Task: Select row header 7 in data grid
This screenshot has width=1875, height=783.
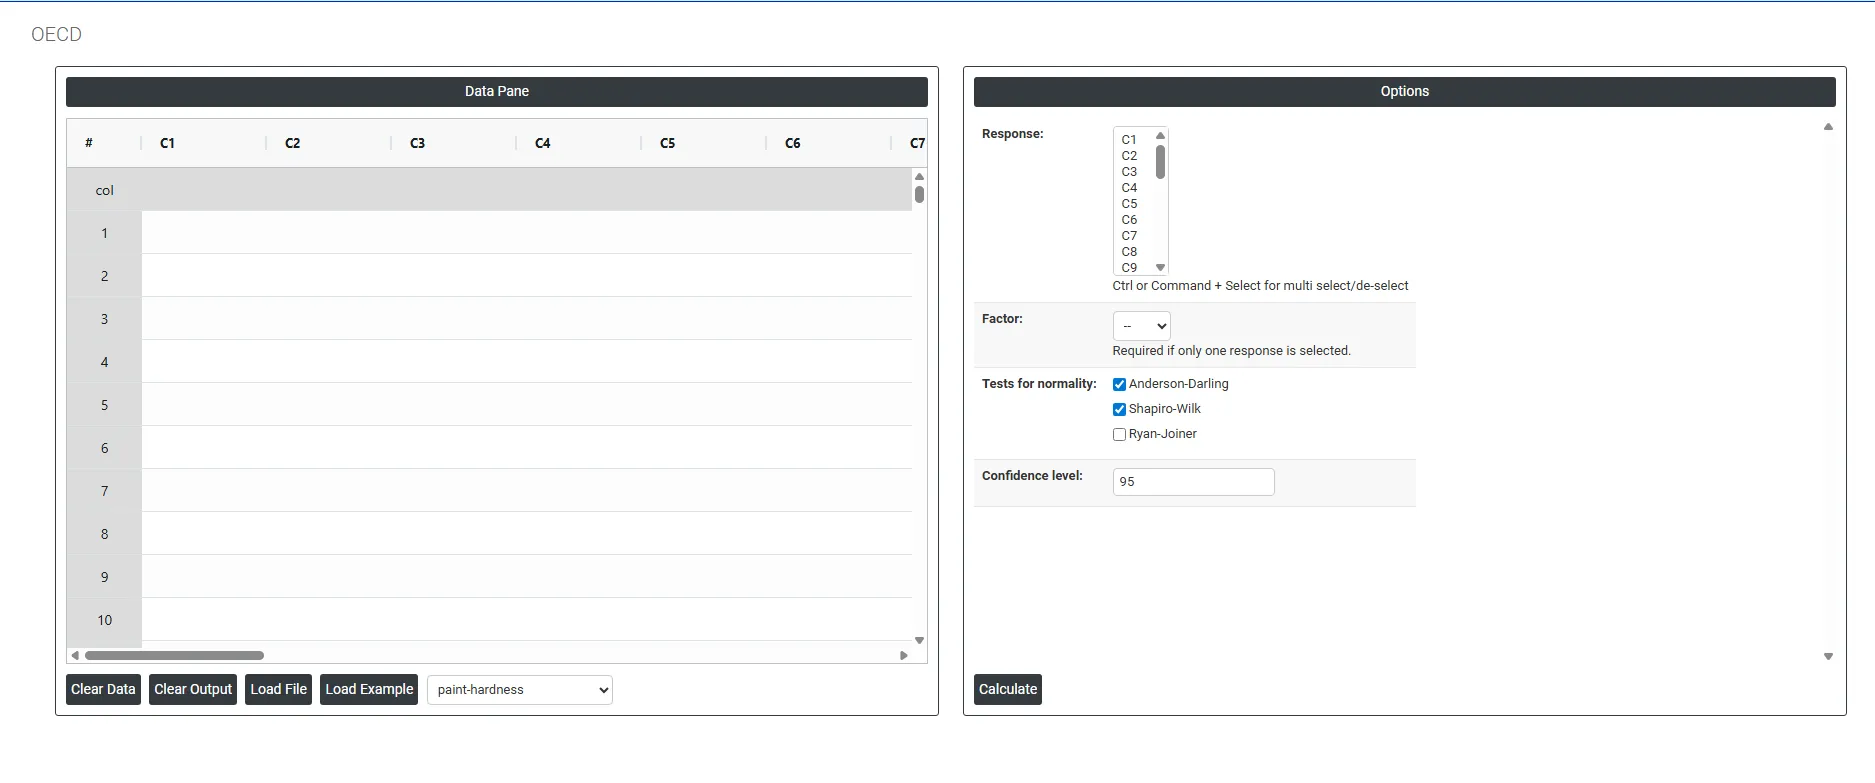Action: point(104,491)
